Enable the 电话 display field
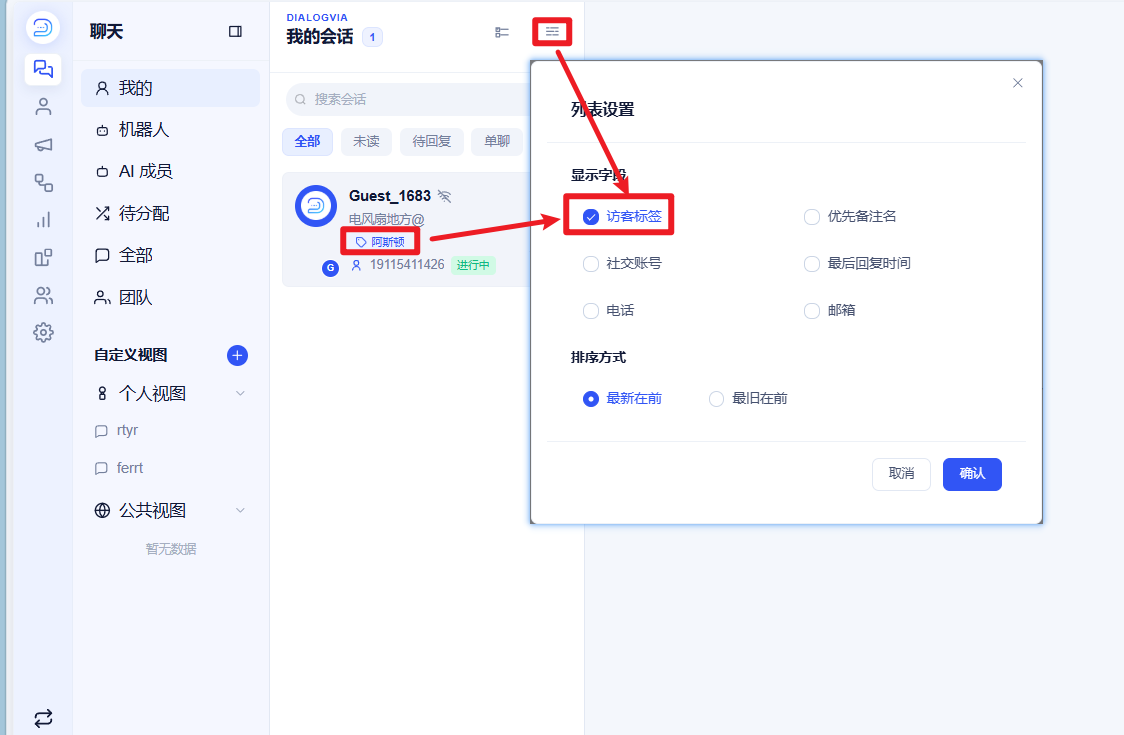Image resolution: width=1124 pixels, height=735 pixels. point(591,310)
